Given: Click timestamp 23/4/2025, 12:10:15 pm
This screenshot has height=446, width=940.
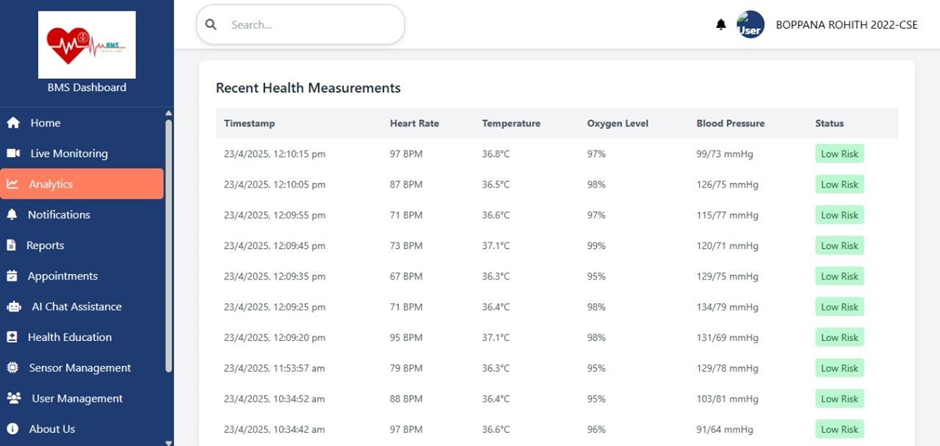Looking at the screenshot, I should (x=275, y=154).
